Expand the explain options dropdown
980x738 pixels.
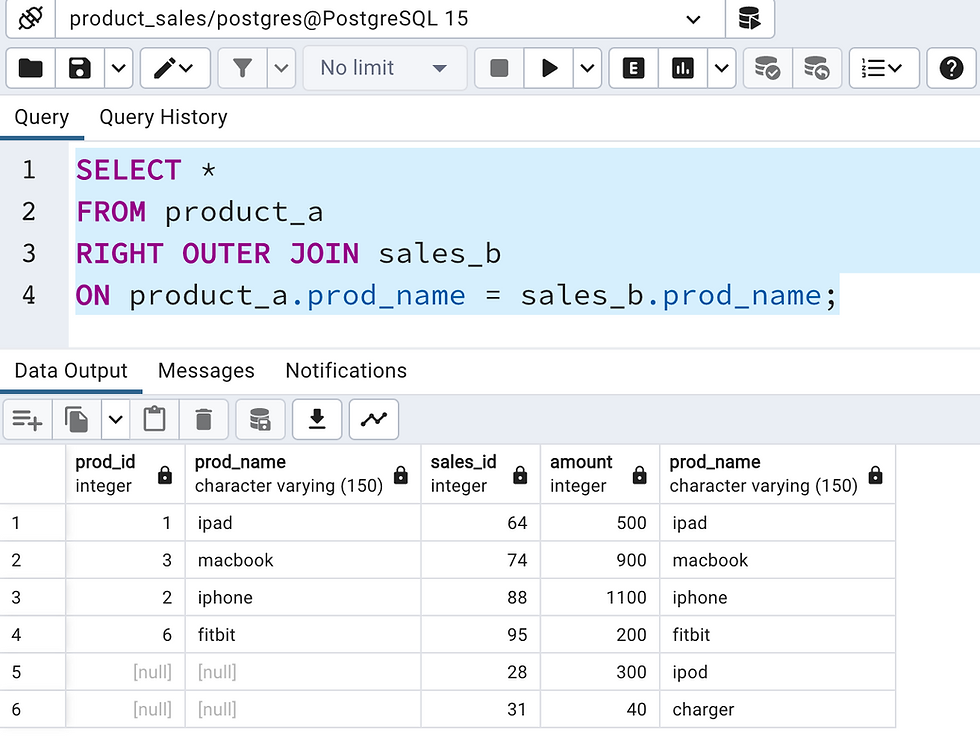(722, 67)
